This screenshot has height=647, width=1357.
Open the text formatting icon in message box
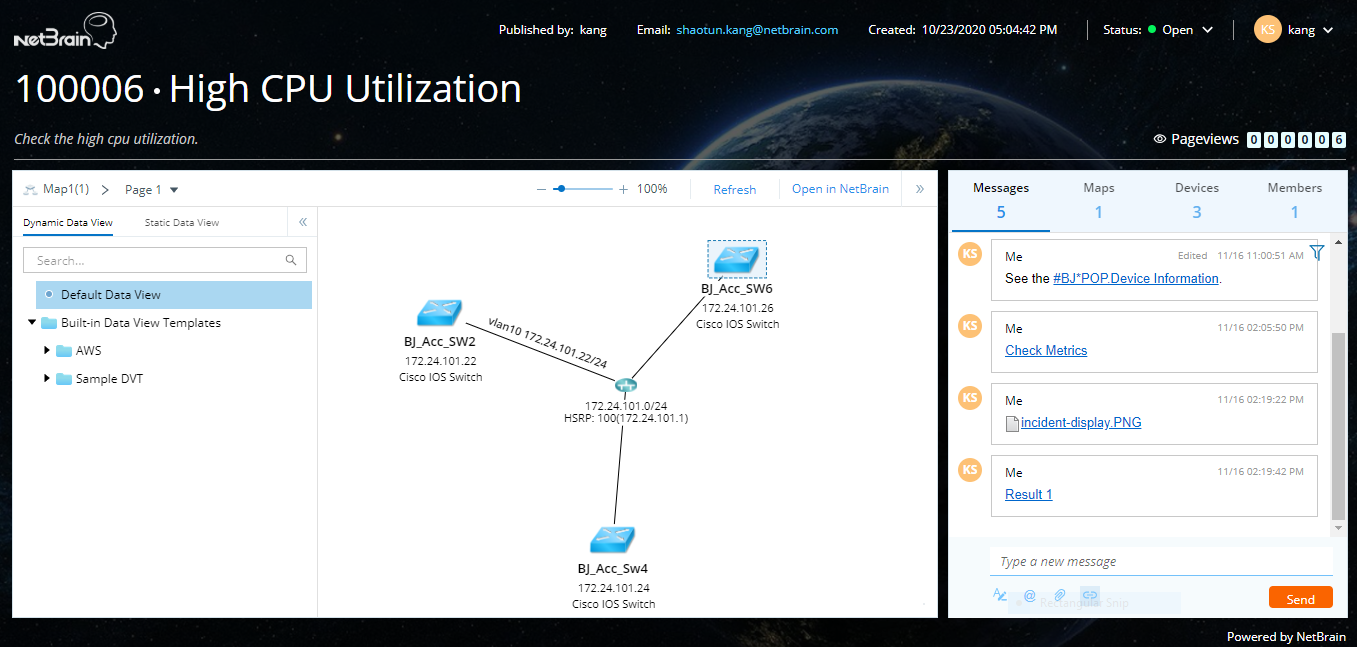[x=1000, y=595]
